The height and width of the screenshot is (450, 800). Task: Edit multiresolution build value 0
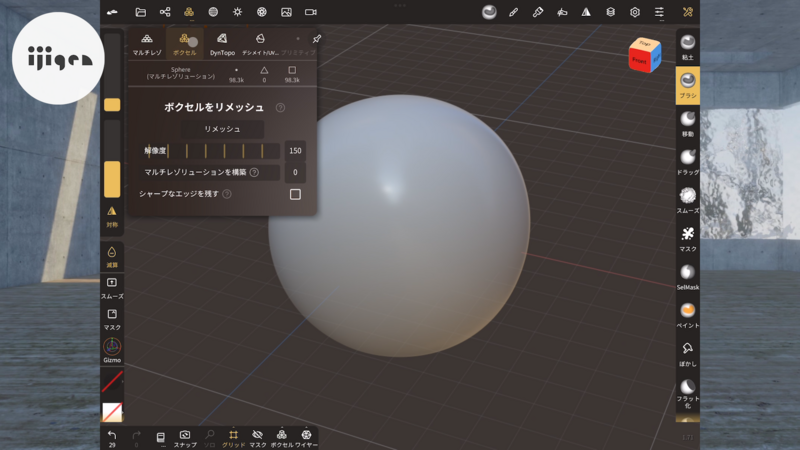(295, 172)
